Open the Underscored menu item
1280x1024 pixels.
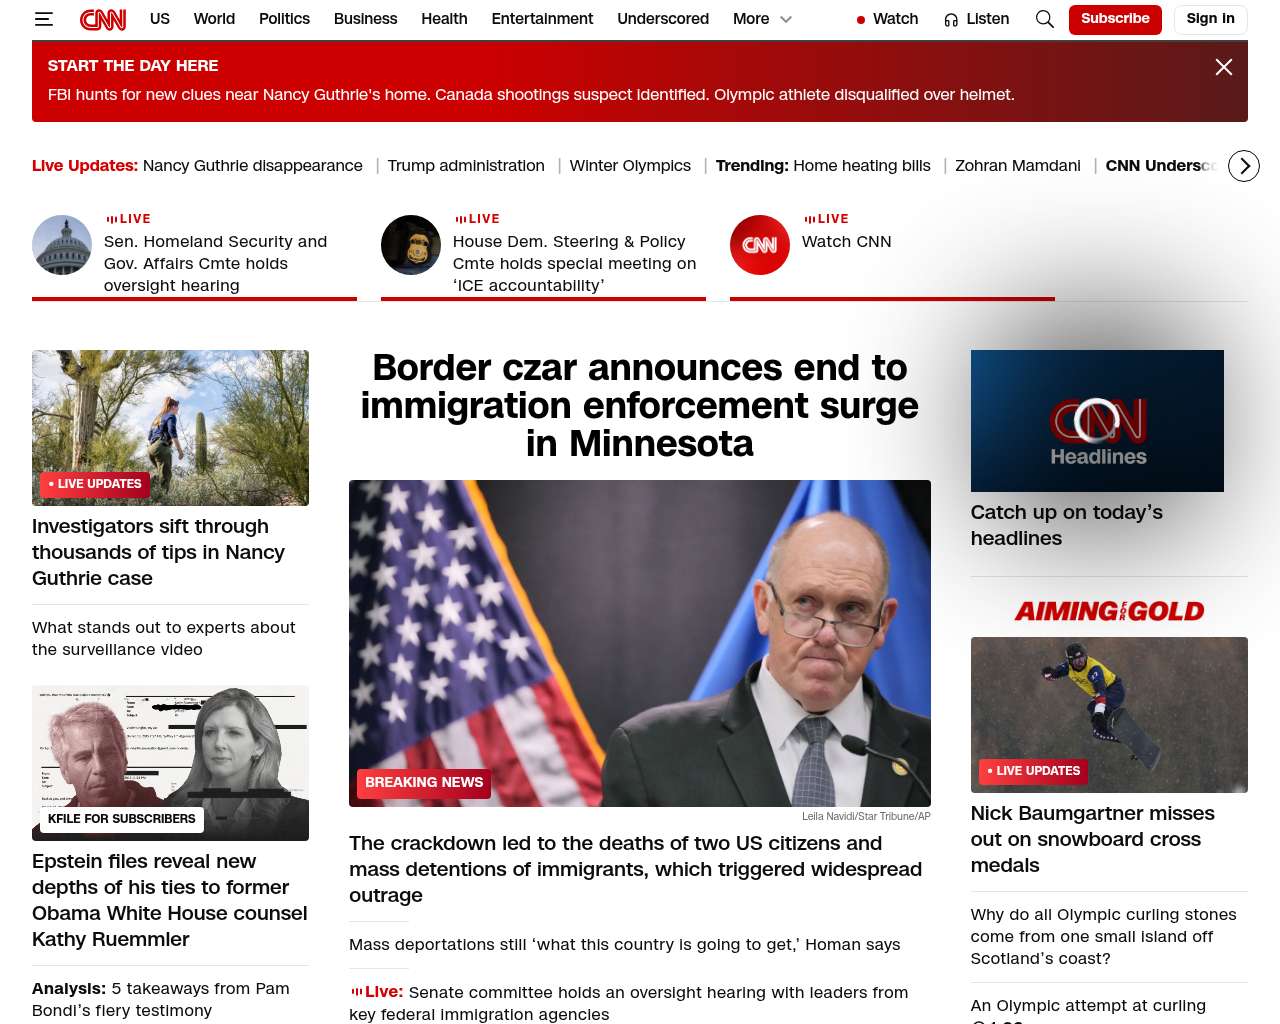click(663, 19)
